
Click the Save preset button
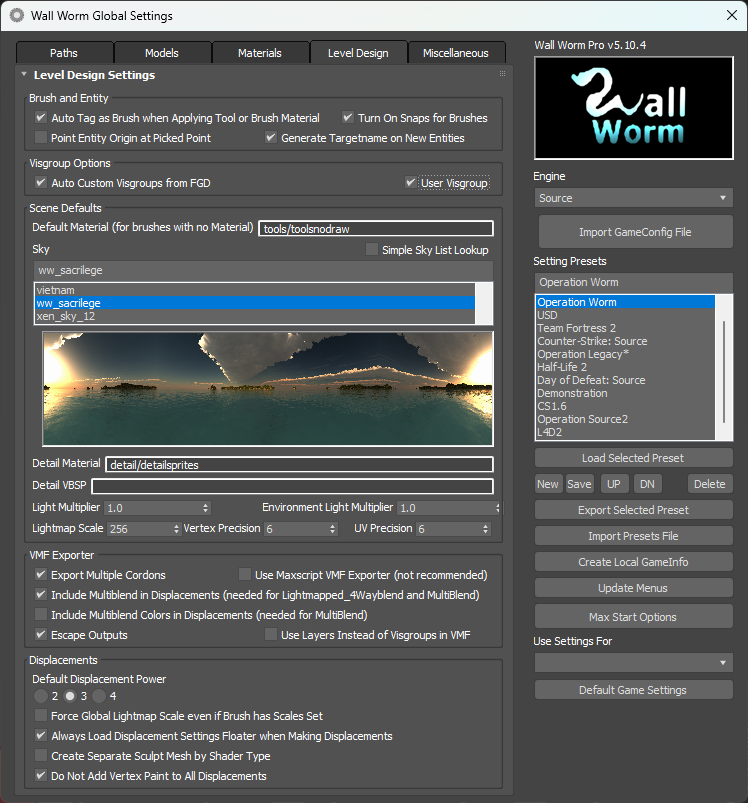coord(580,484)
